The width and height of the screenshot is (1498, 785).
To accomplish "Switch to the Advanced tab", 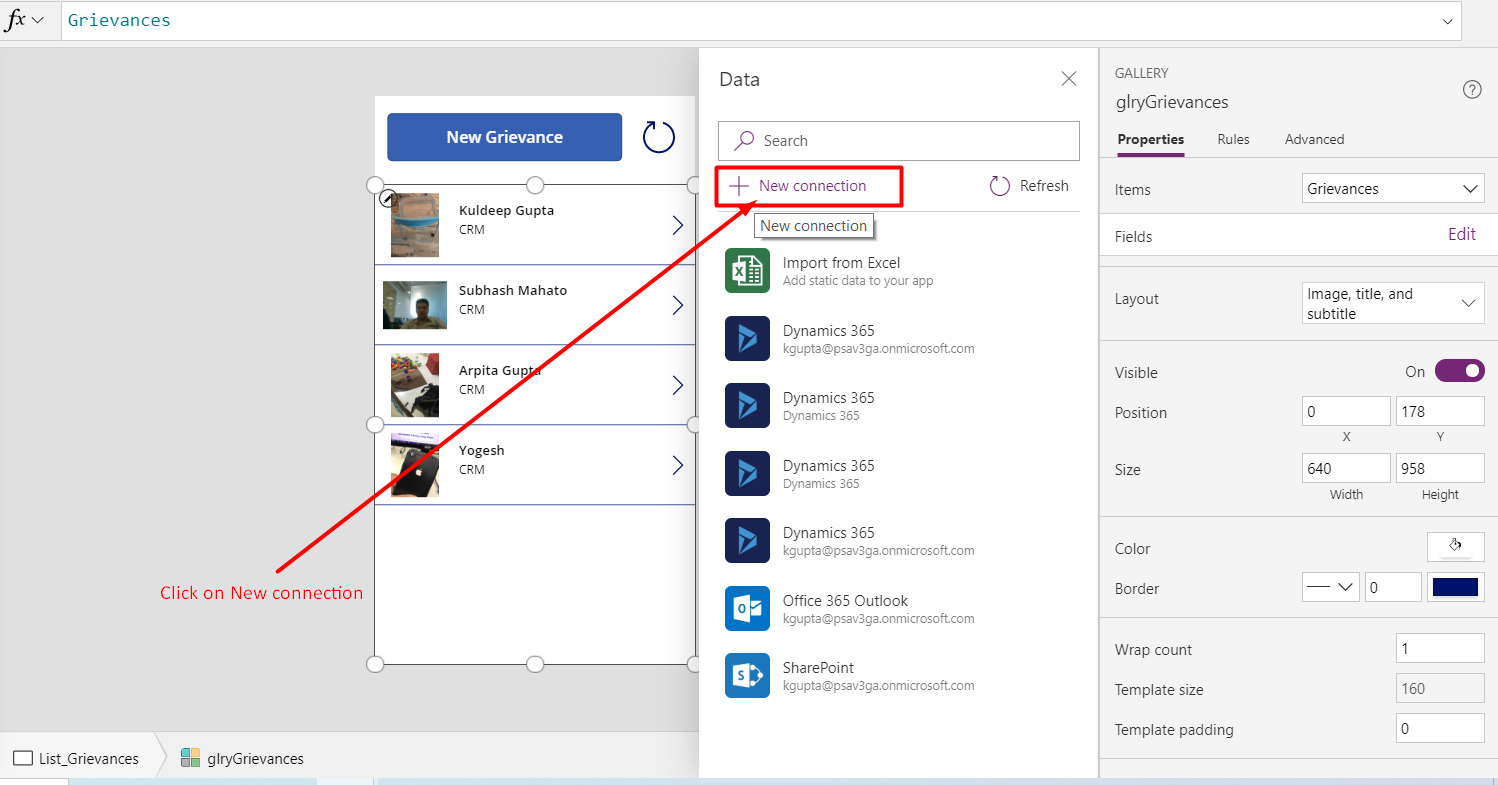I will click(x=1314, y=140).
